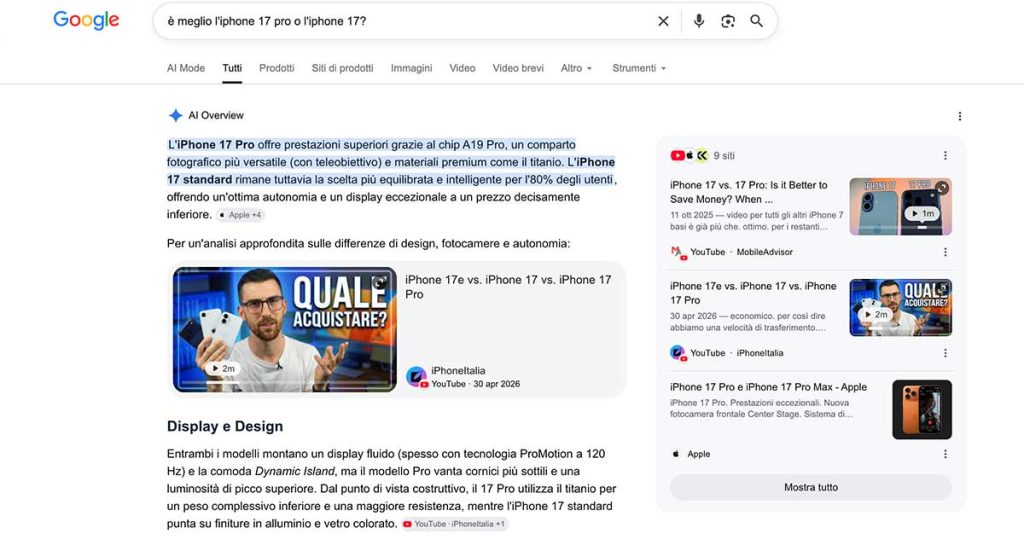Switch to AI Mode tab
This screenshot has width=1024, height=551.
(185, 68)
